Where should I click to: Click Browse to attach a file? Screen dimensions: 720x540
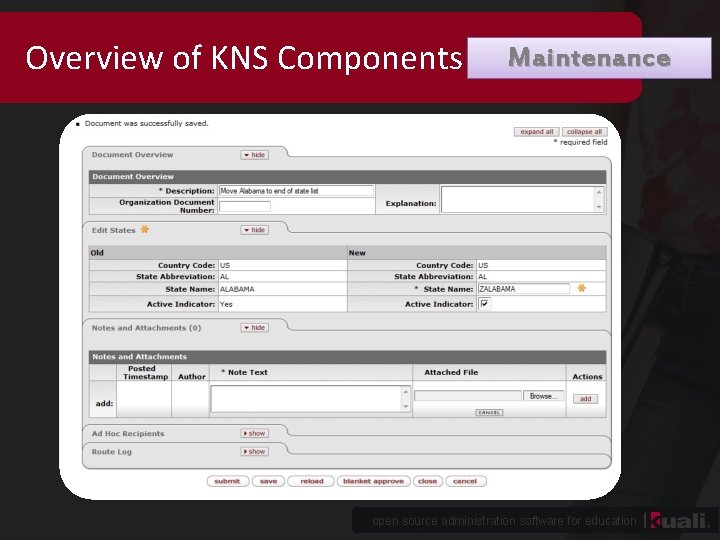tap(543, 396)
